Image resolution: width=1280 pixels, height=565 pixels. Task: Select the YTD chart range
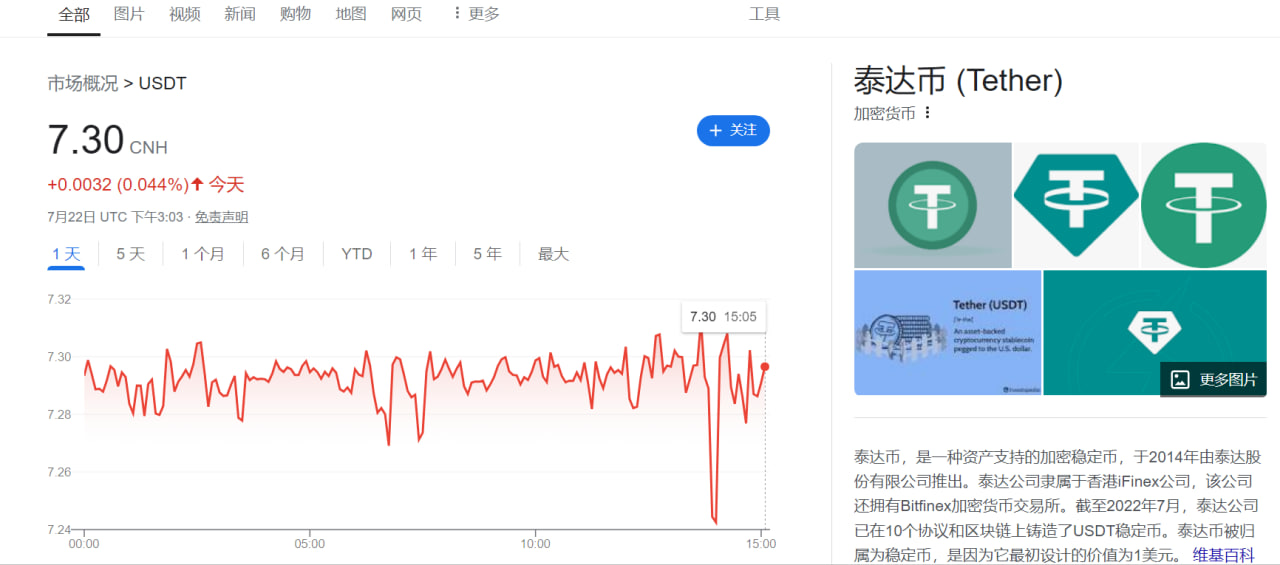(x=357, y=254)
